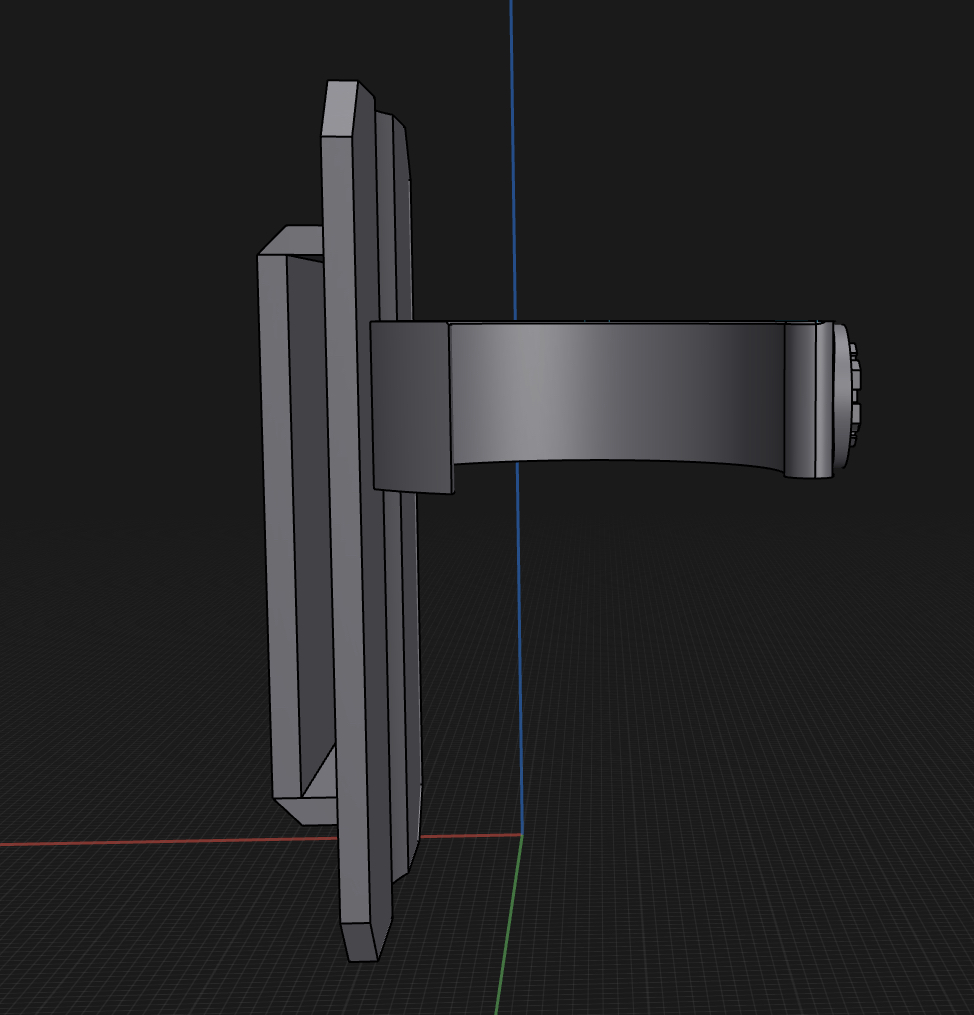The image size is (974, 1015).
Task: Select the curved C-clamp bracket arm
Action: click(x=620, y=390)
